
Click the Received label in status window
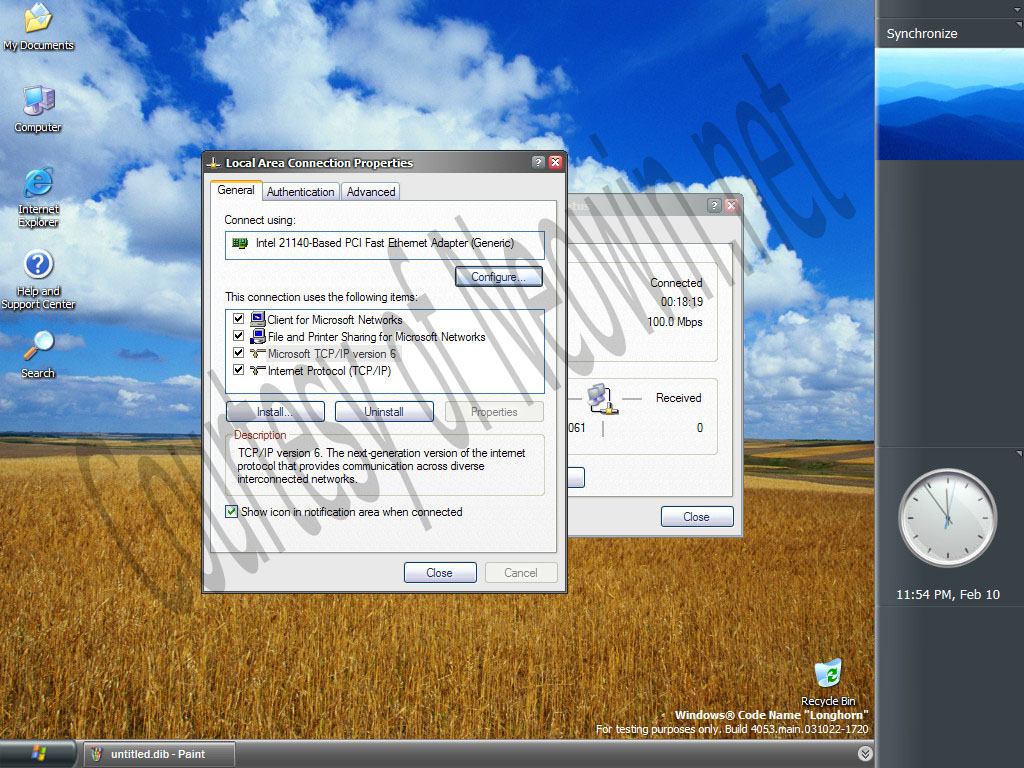[x=679, y=398]
